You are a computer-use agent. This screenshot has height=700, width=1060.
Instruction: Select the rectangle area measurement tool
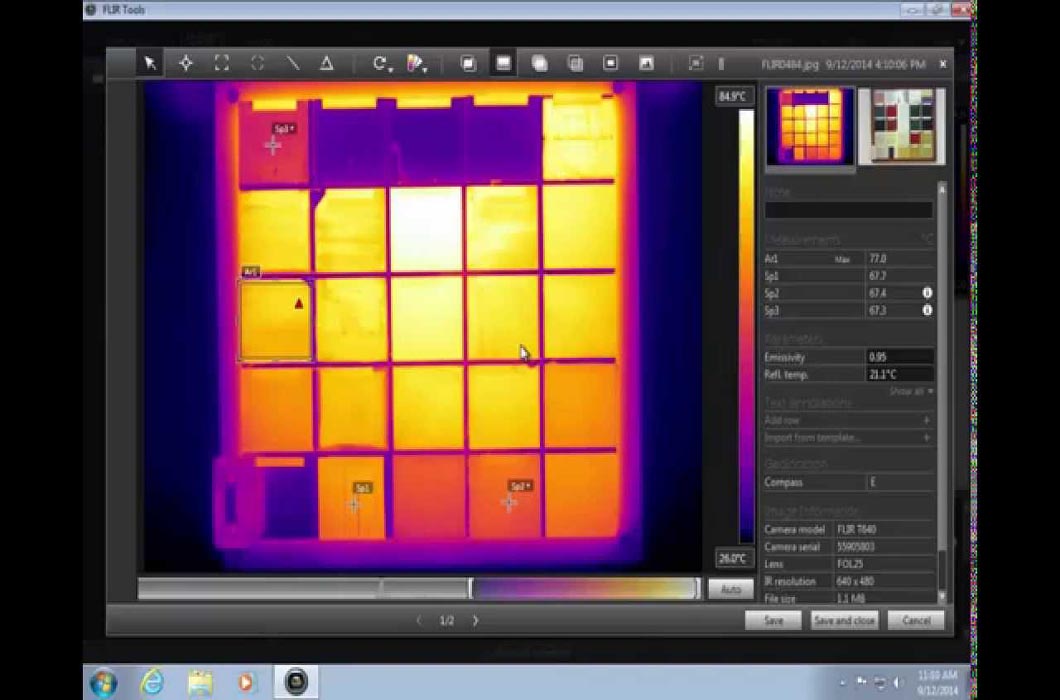pos(221,63)
